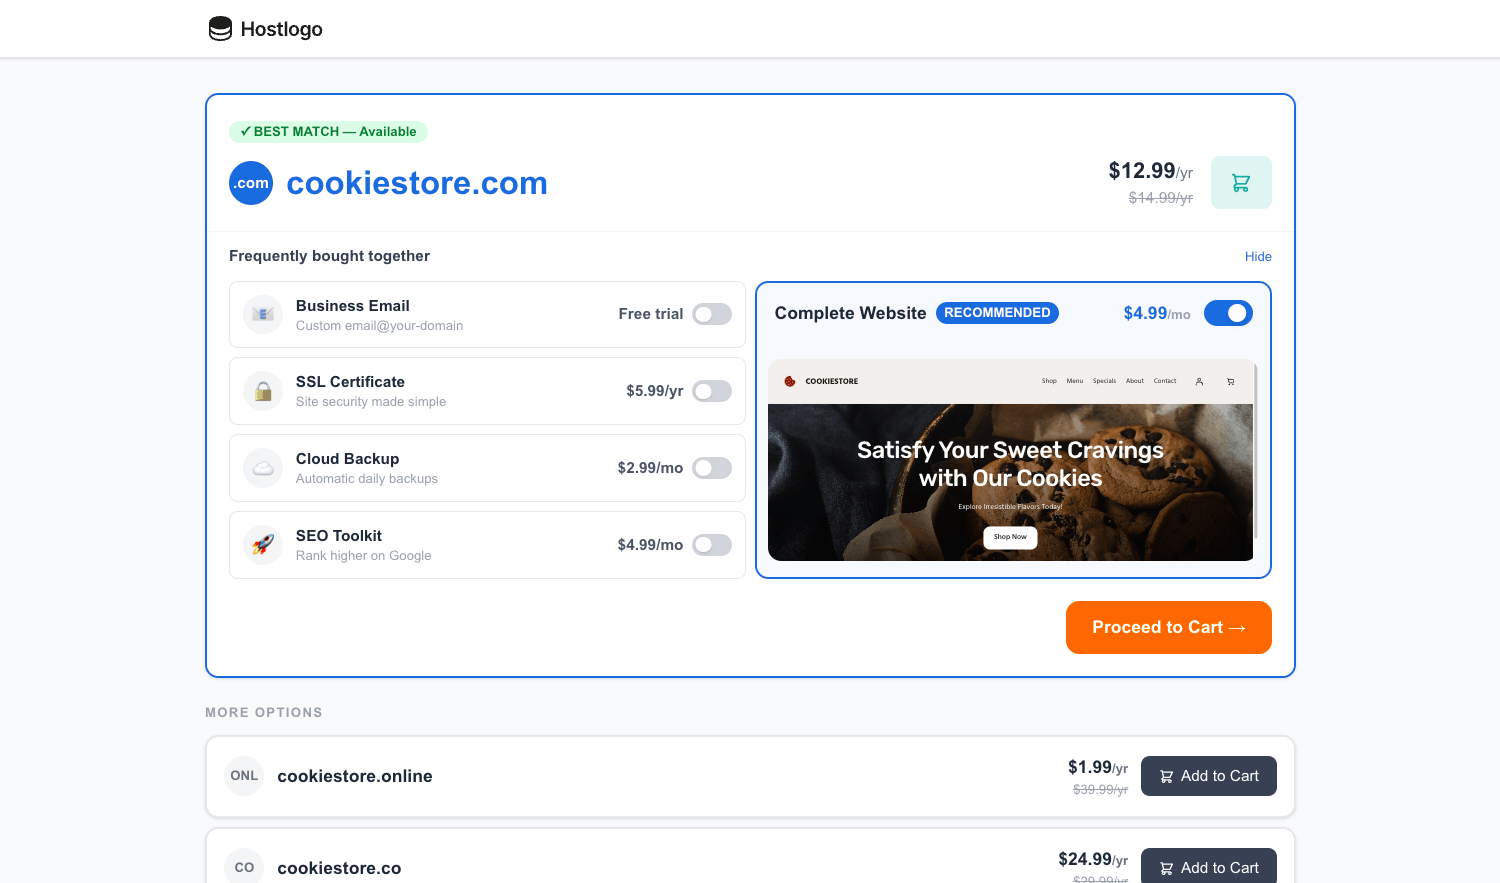1500x883 pixels.
Task: Click About in website preview navigation
Action: point(1135,381)
